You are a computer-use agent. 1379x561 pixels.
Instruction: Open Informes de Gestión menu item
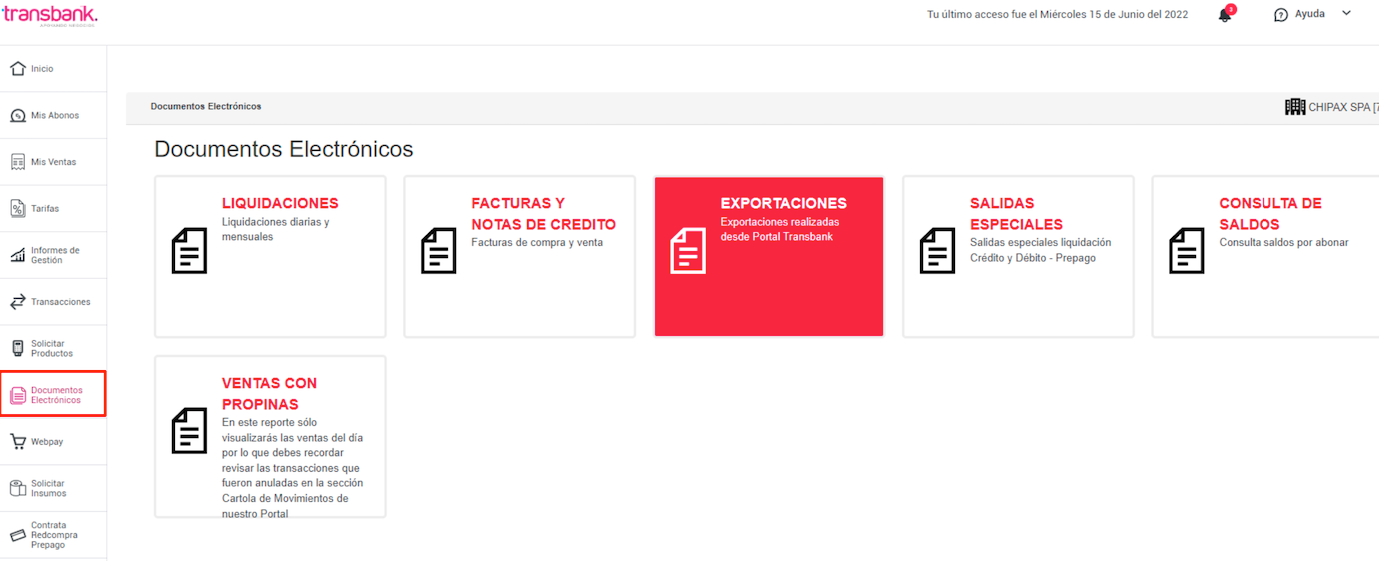(x=55, y=255)
